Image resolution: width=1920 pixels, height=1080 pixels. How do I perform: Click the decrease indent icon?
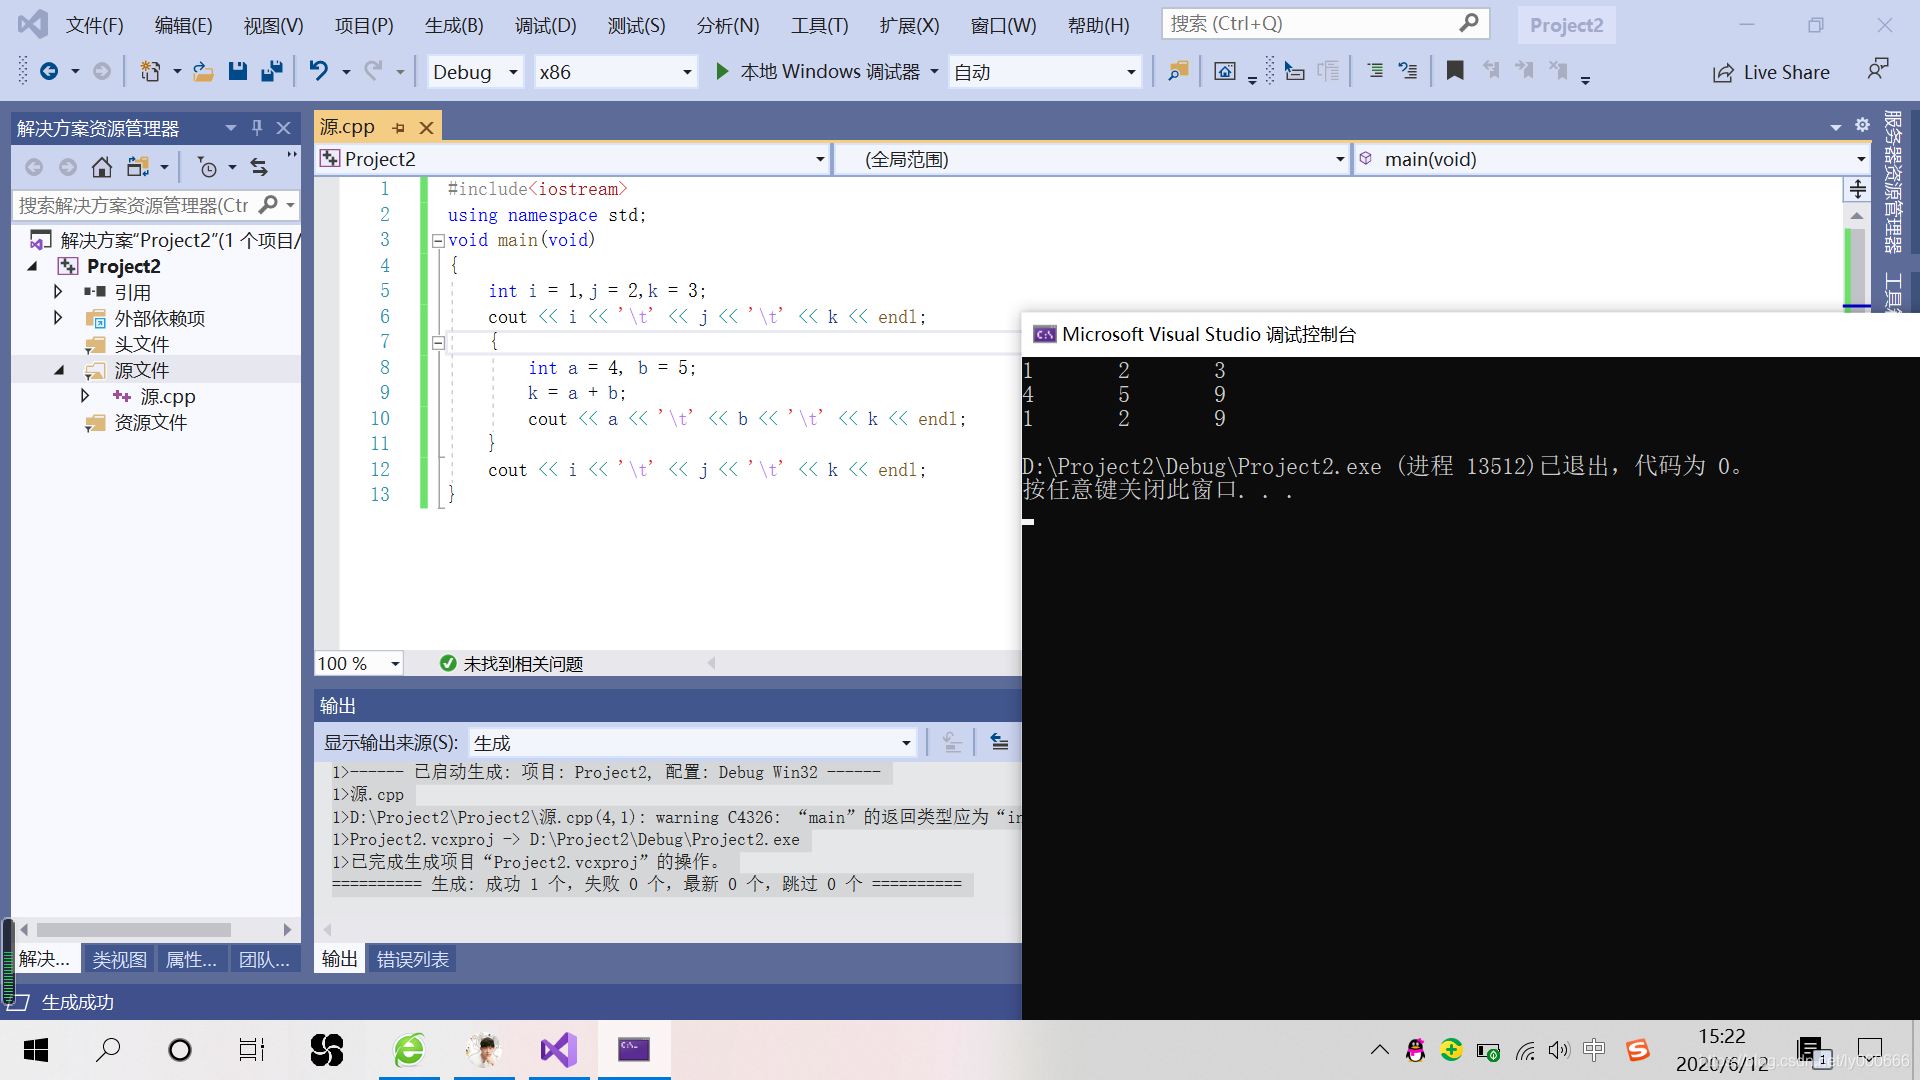(1375, 71)
